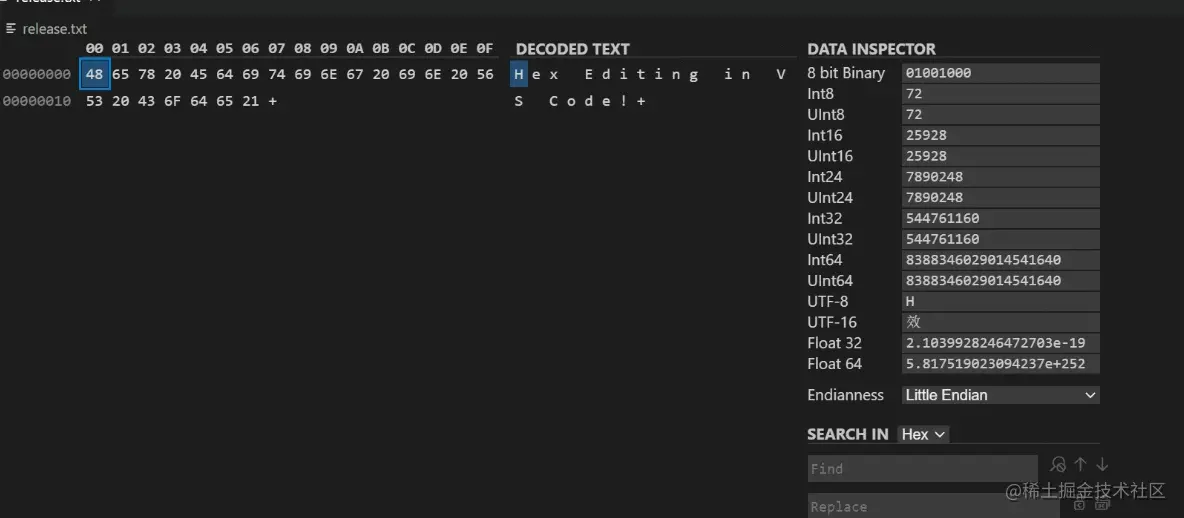
Task: Click the plus in decoded text
Action: pos(641,101)
